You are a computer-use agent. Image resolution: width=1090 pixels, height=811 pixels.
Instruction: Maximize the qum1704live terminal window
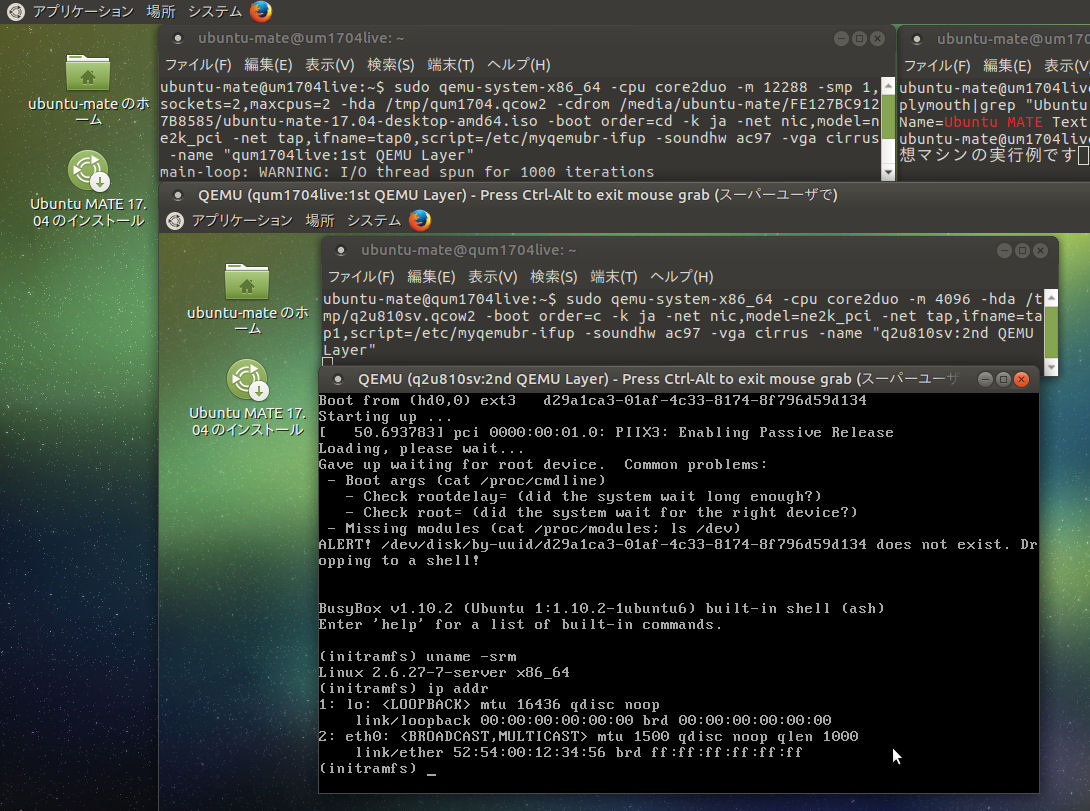point(1022,250)
